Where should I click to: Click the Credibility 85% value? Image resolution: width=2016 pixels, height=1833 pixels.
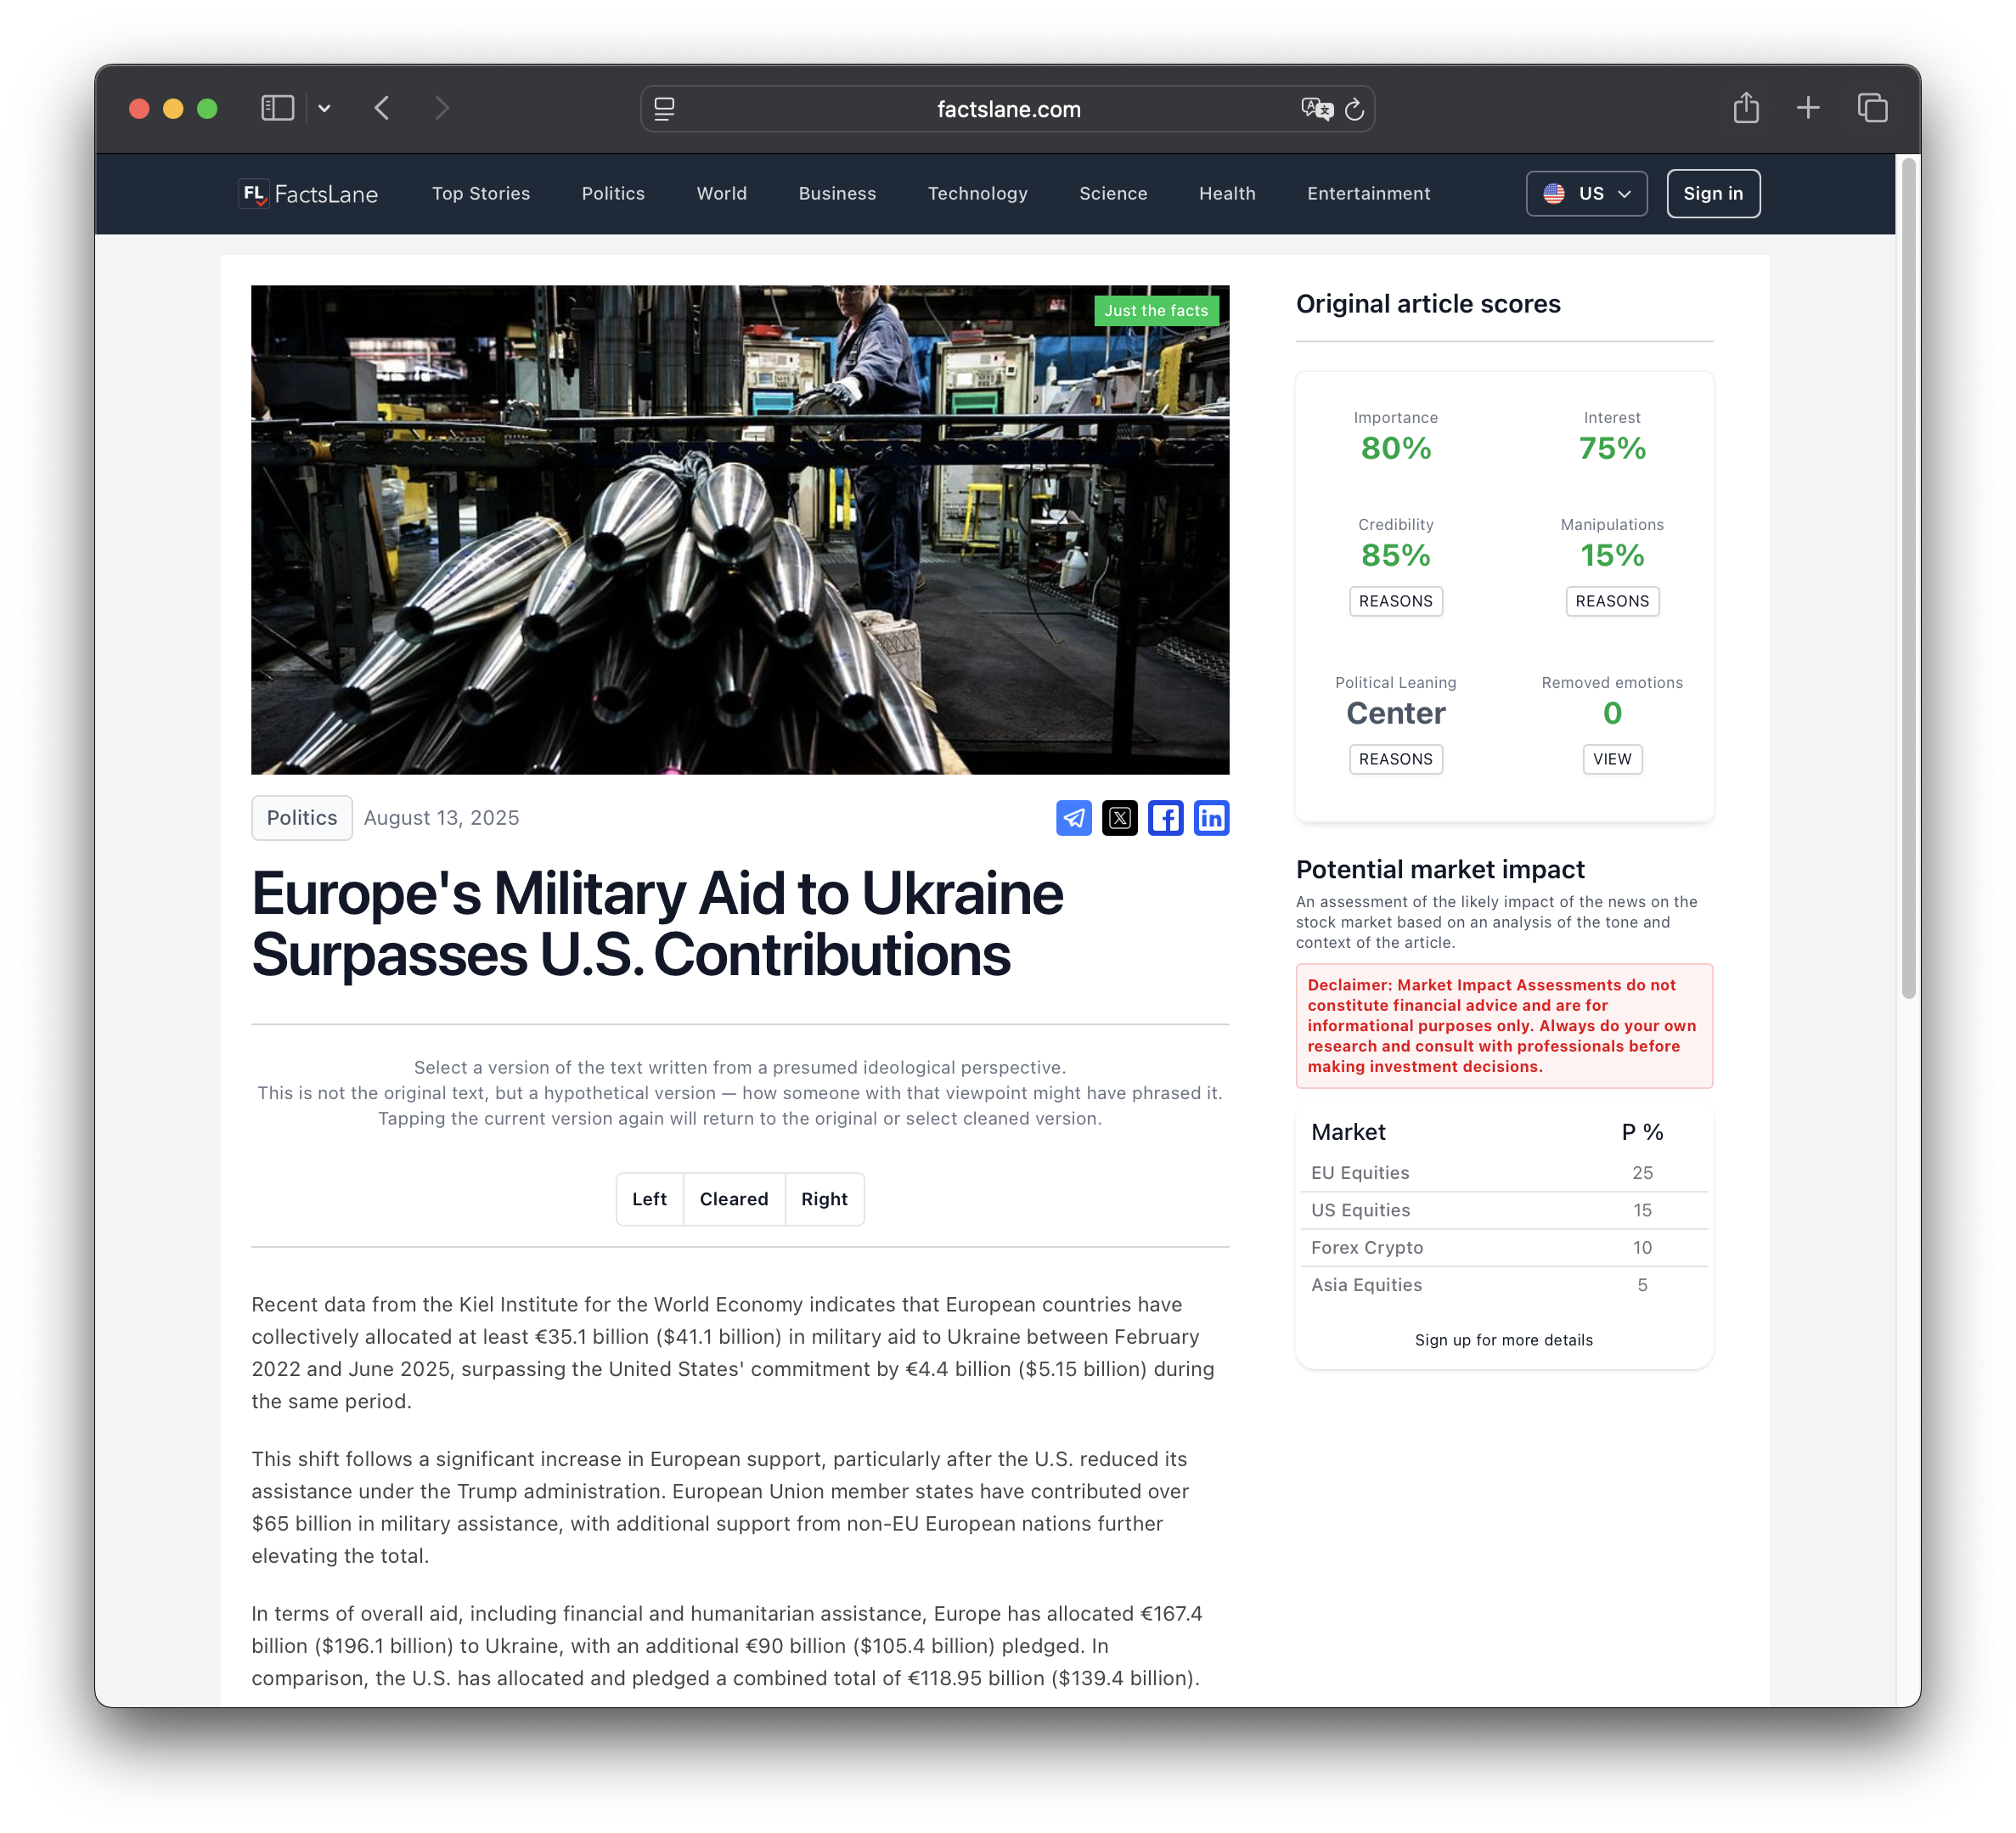pos(1395,555)
